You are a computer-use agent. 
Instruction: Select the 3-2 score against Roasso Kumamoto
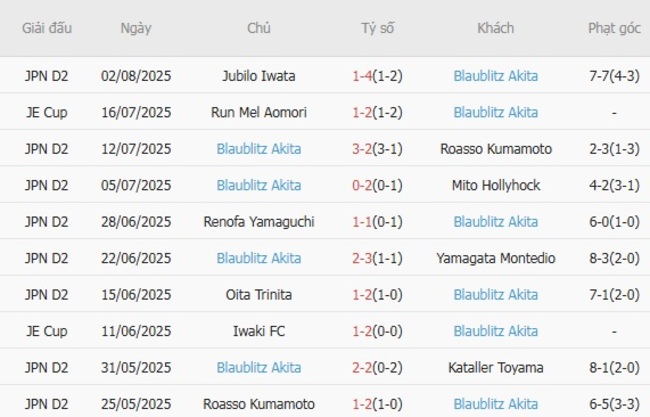(364, 149)
